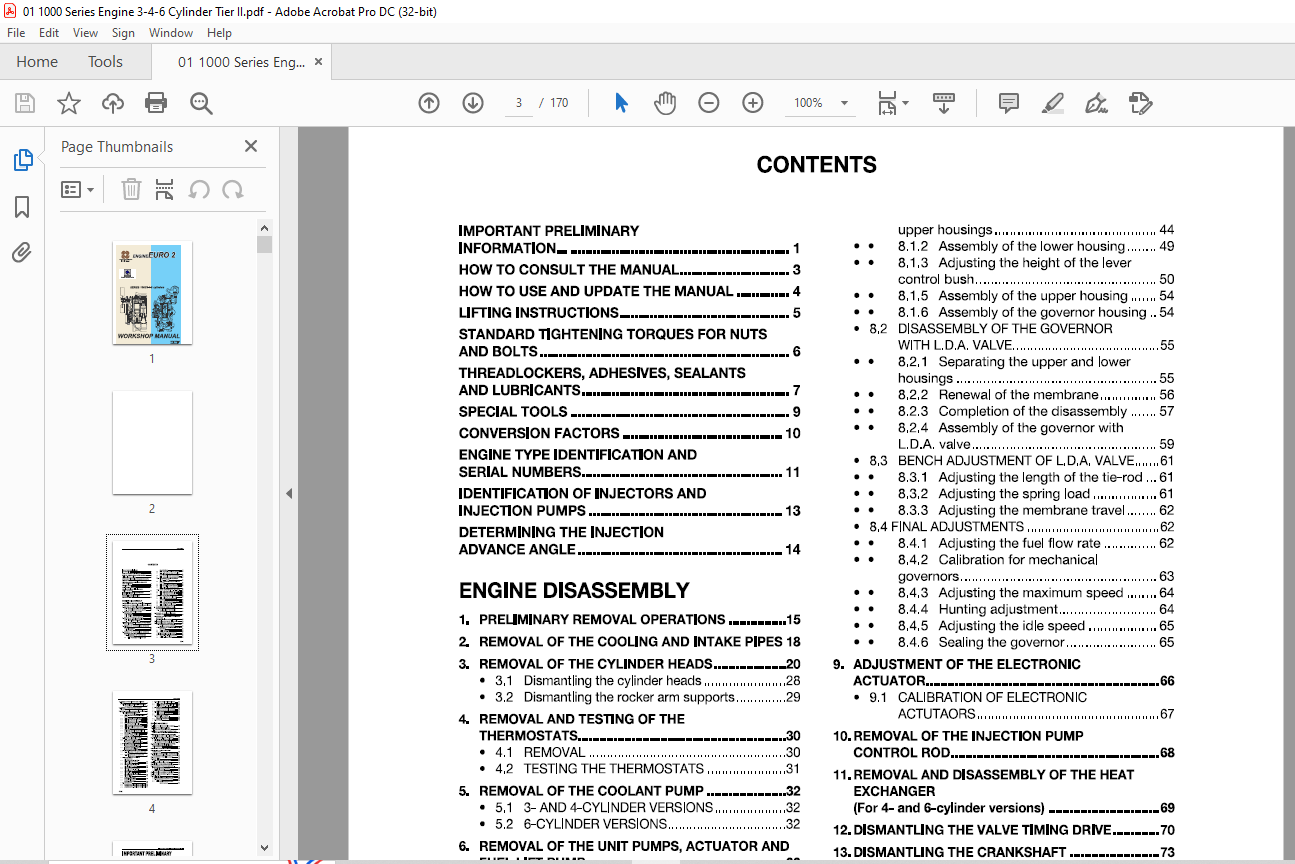1295x864 pixels.
Task: Close the 01 1000 Series Eng document tab
Action: pyautogui.click(x=318, y=62)
